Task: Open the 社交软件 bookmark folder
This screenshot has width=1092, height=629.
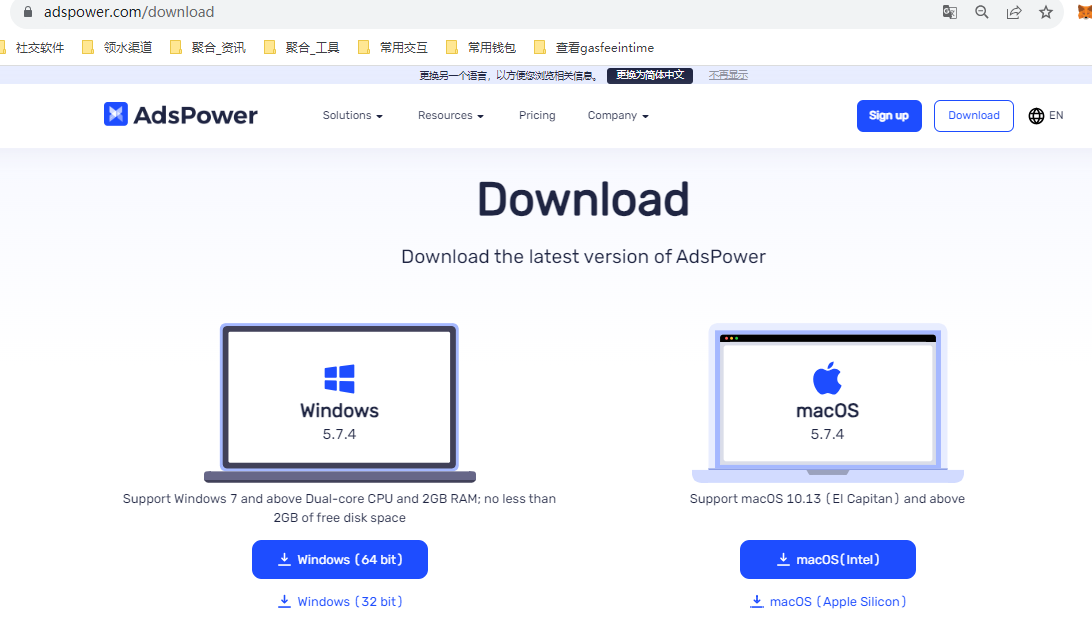Action: click(x=32, y=47)
